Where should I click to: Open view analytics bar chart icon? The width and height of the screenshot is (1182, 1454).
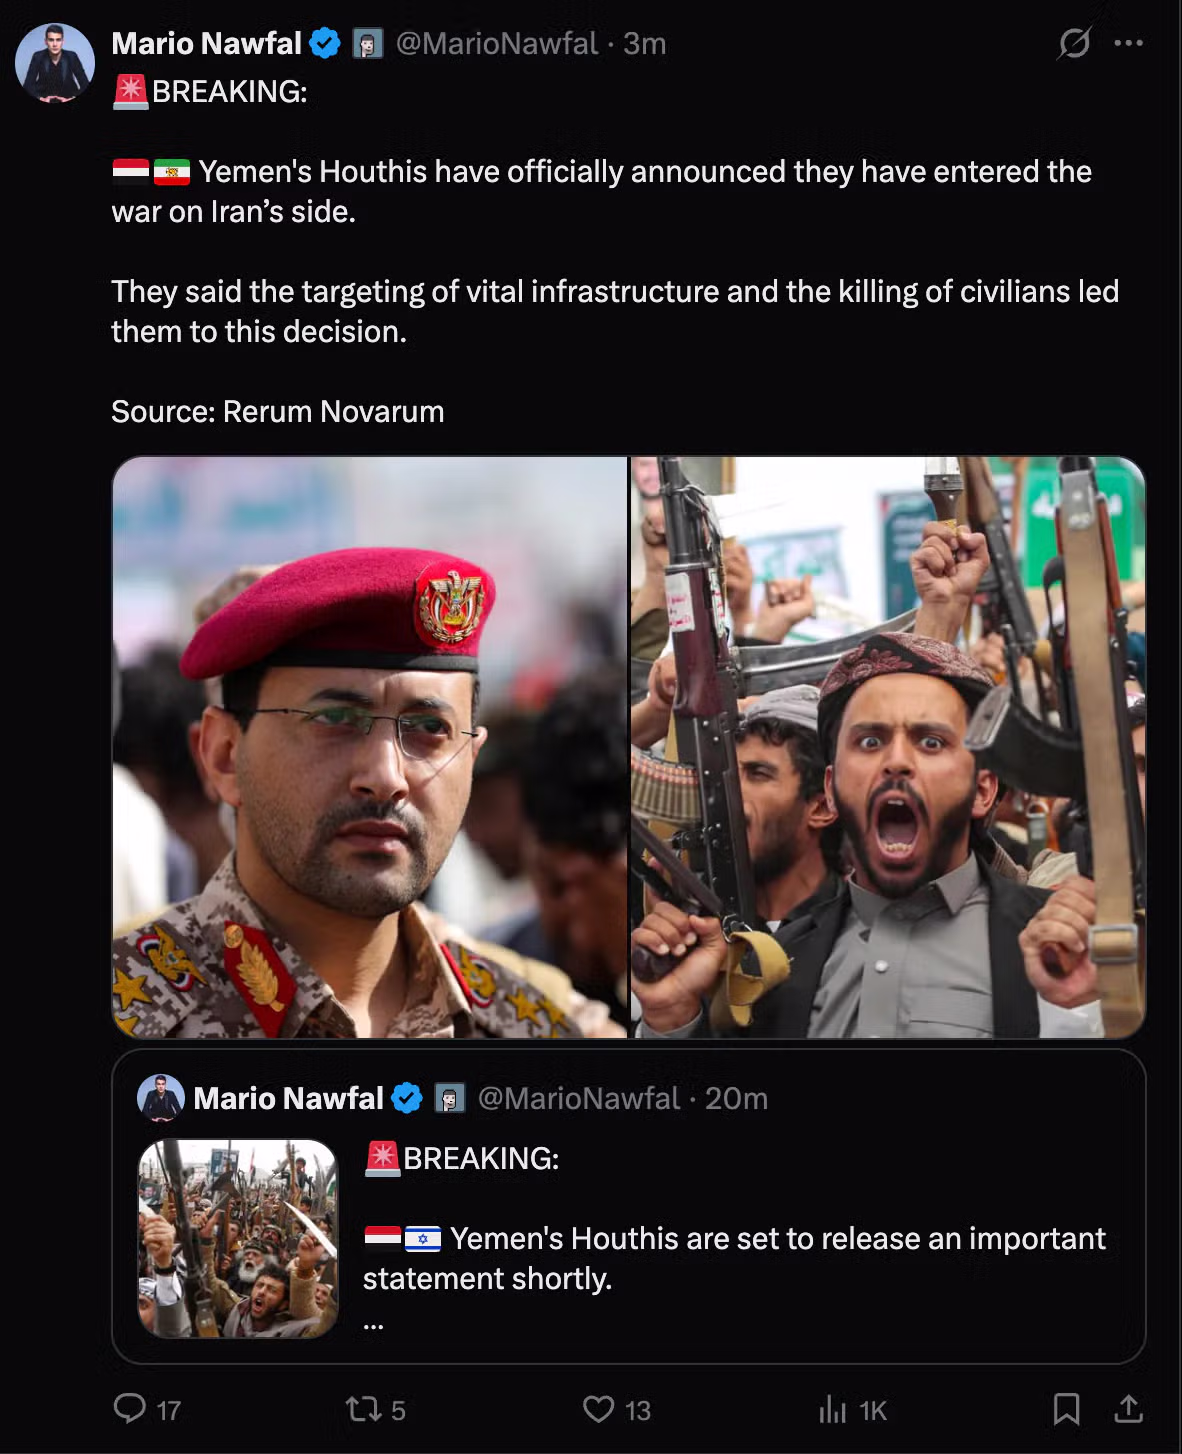pos(832,1409)
